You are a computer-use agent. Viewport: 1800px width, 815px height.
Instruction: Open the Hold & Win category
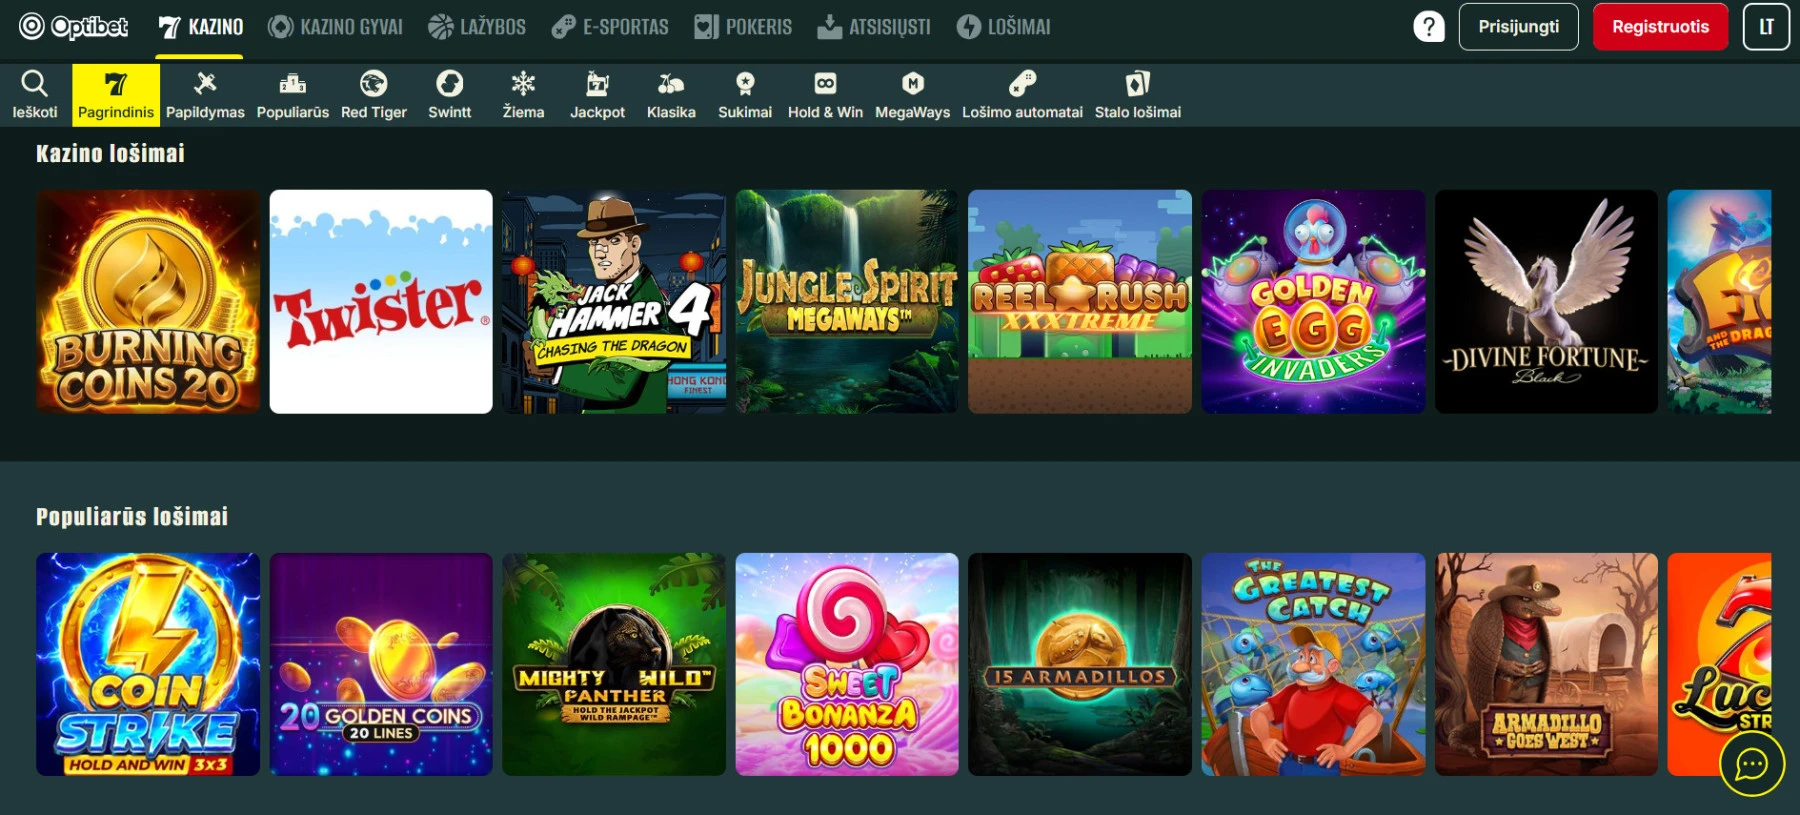pyautogui.click(x=825, y=94)
